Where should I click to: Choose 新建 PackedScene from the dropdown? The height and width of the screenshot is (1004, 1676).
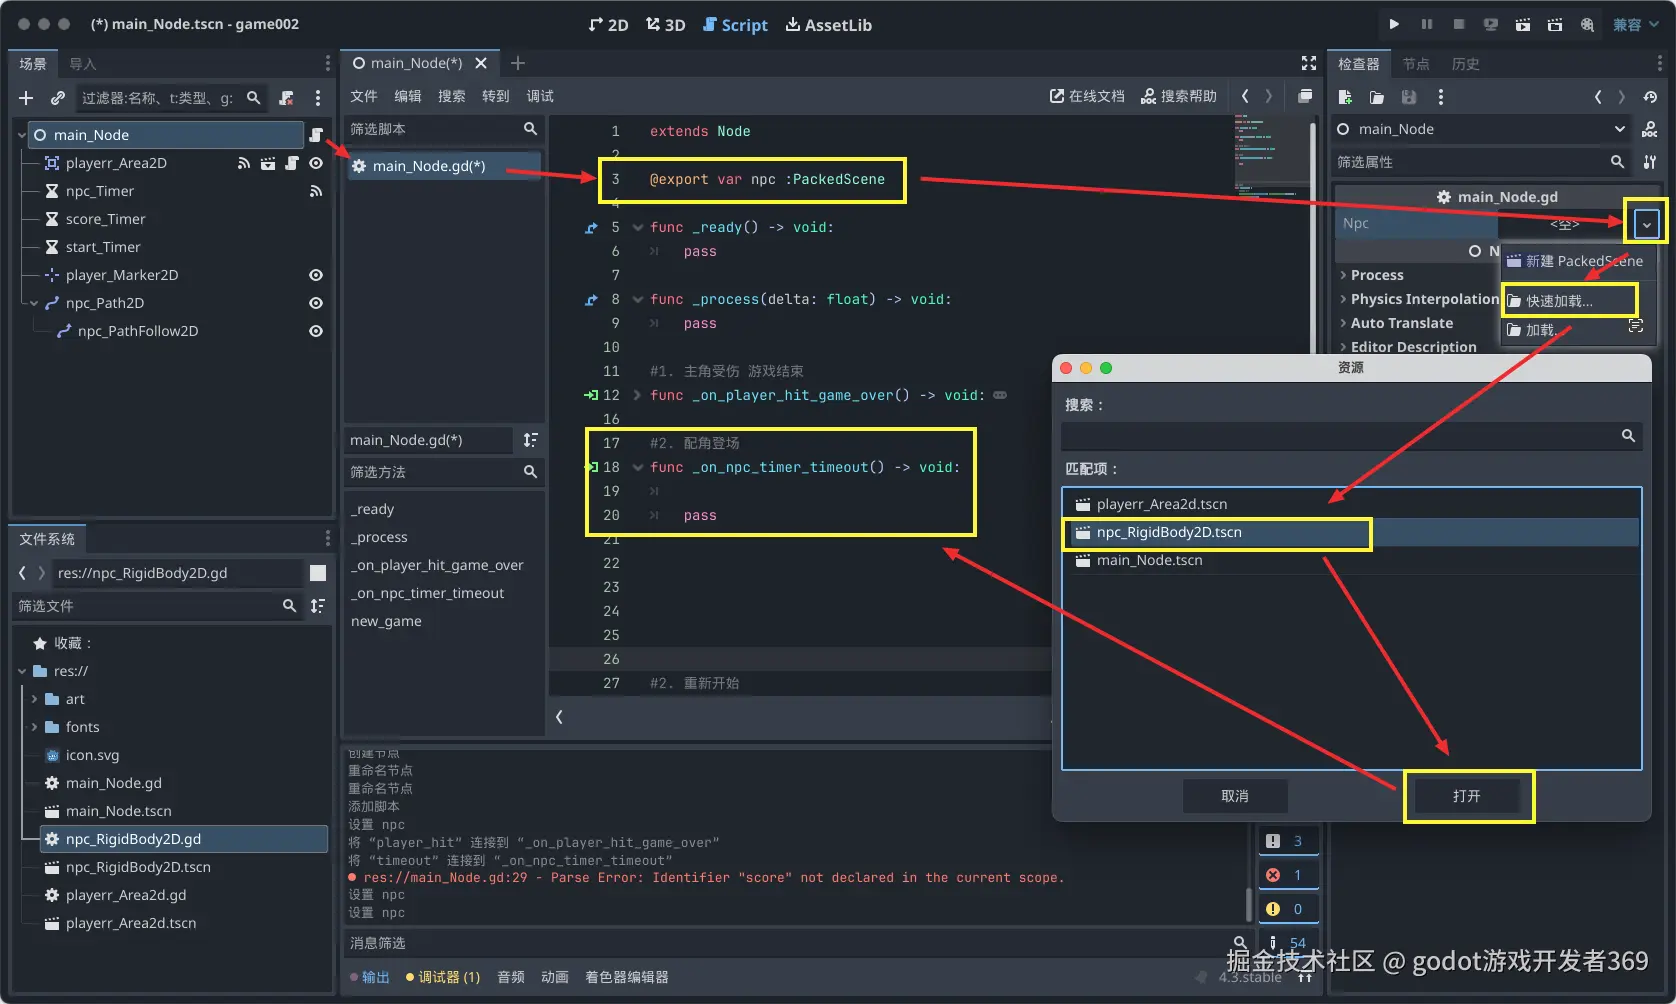tap(1576, 261)
